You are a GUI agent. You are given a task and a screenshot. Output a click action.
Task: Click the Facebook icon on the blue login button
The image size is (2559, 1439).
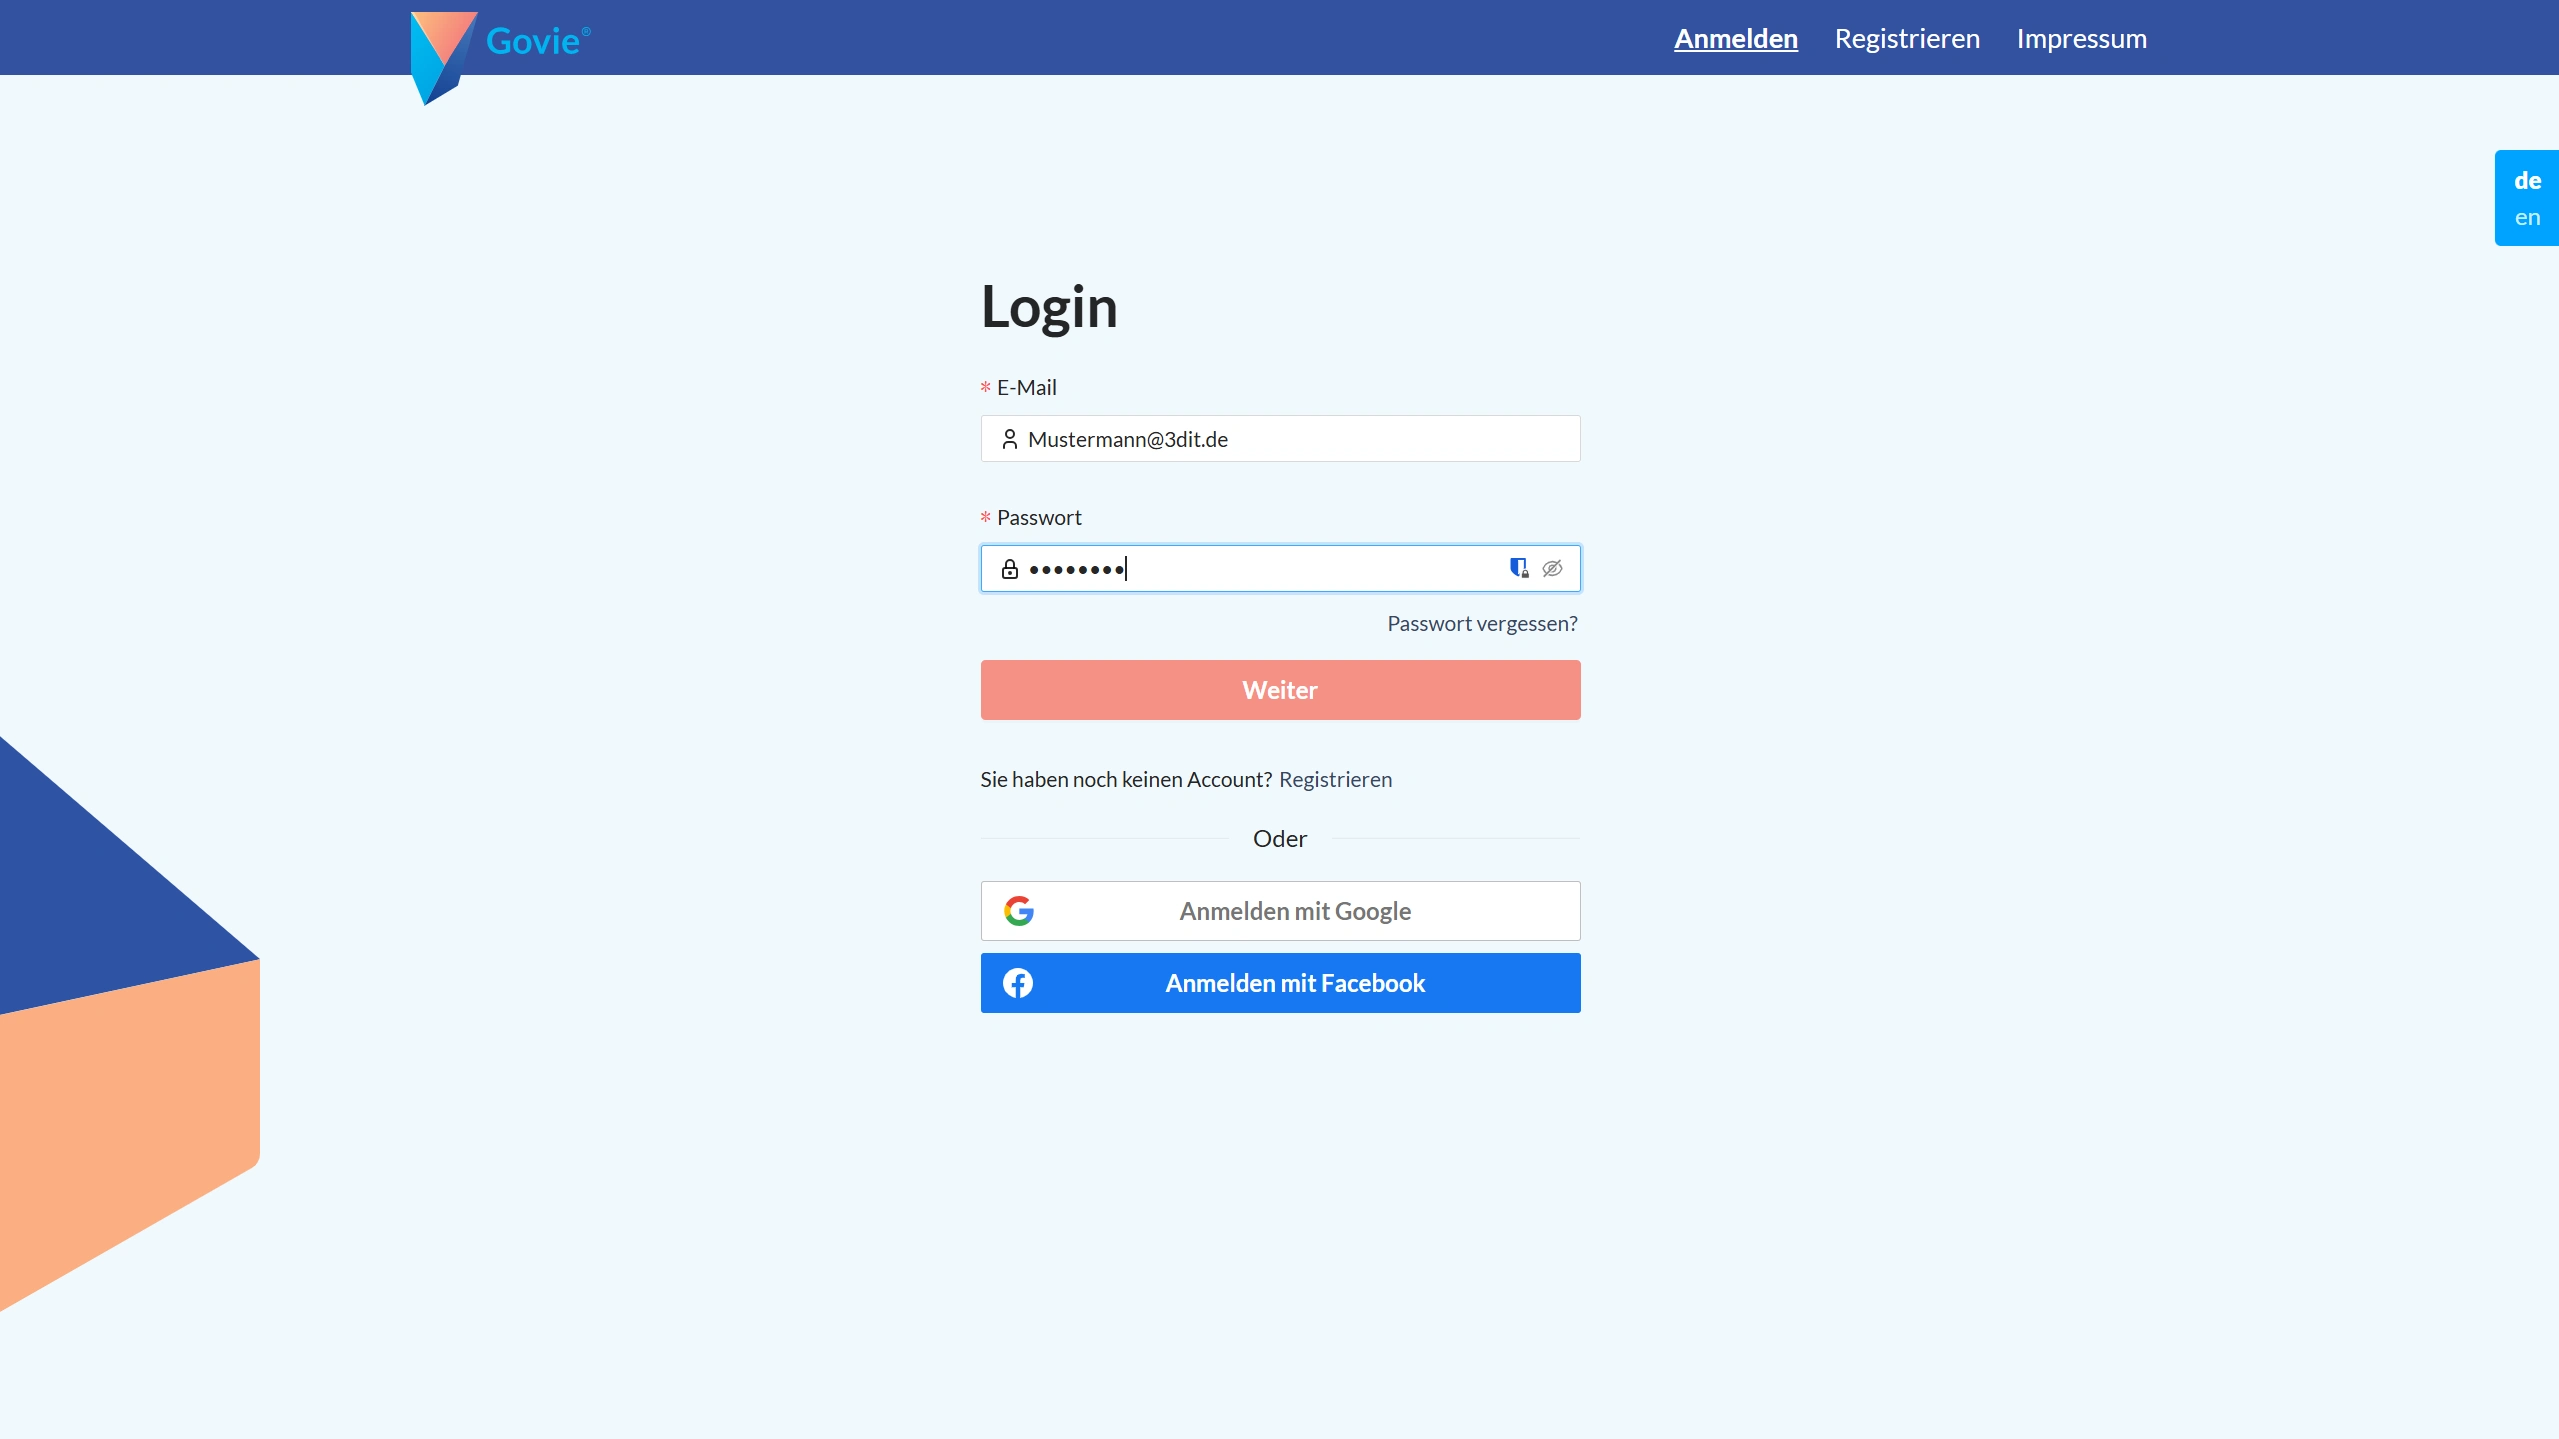pos(1017,983)
